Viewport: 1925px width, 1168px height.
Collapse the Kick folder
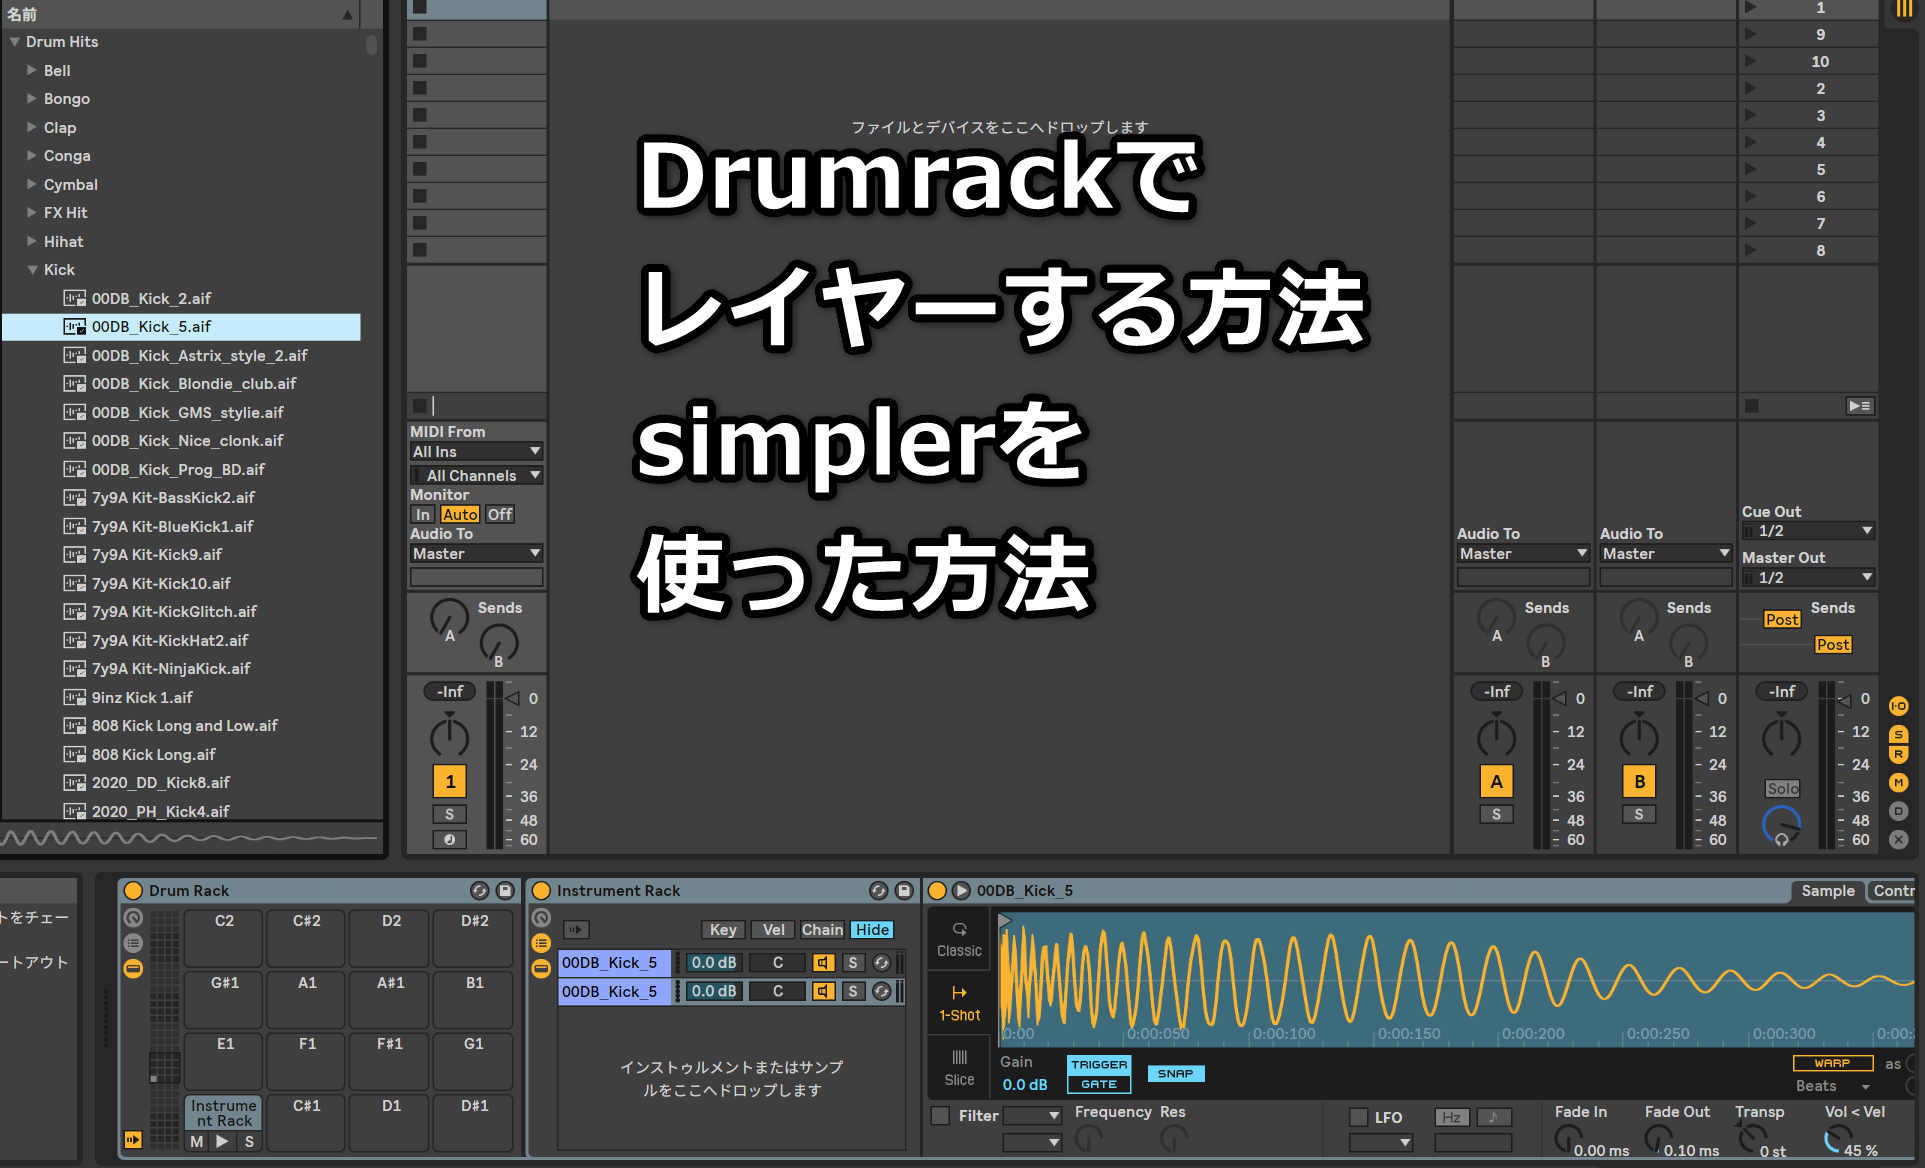[32, 270]
